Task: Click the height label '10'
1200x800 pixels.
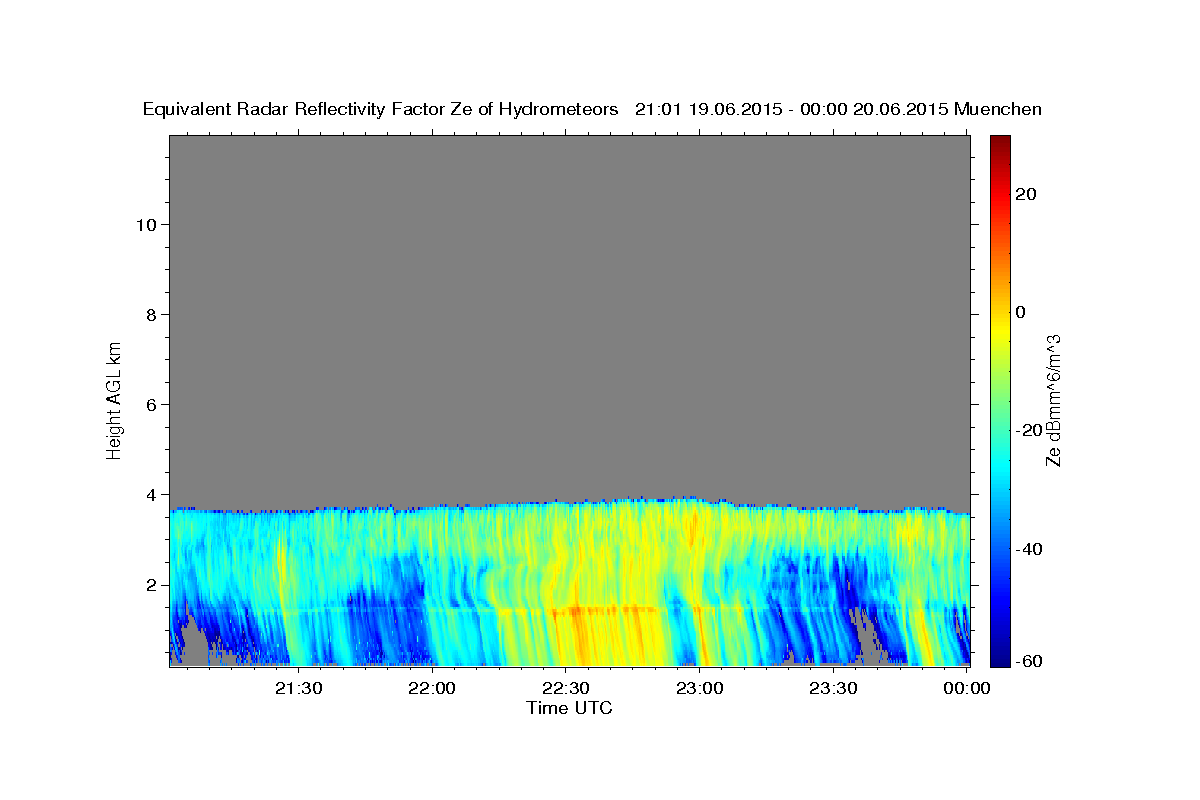Action: (x=144, y=224)
